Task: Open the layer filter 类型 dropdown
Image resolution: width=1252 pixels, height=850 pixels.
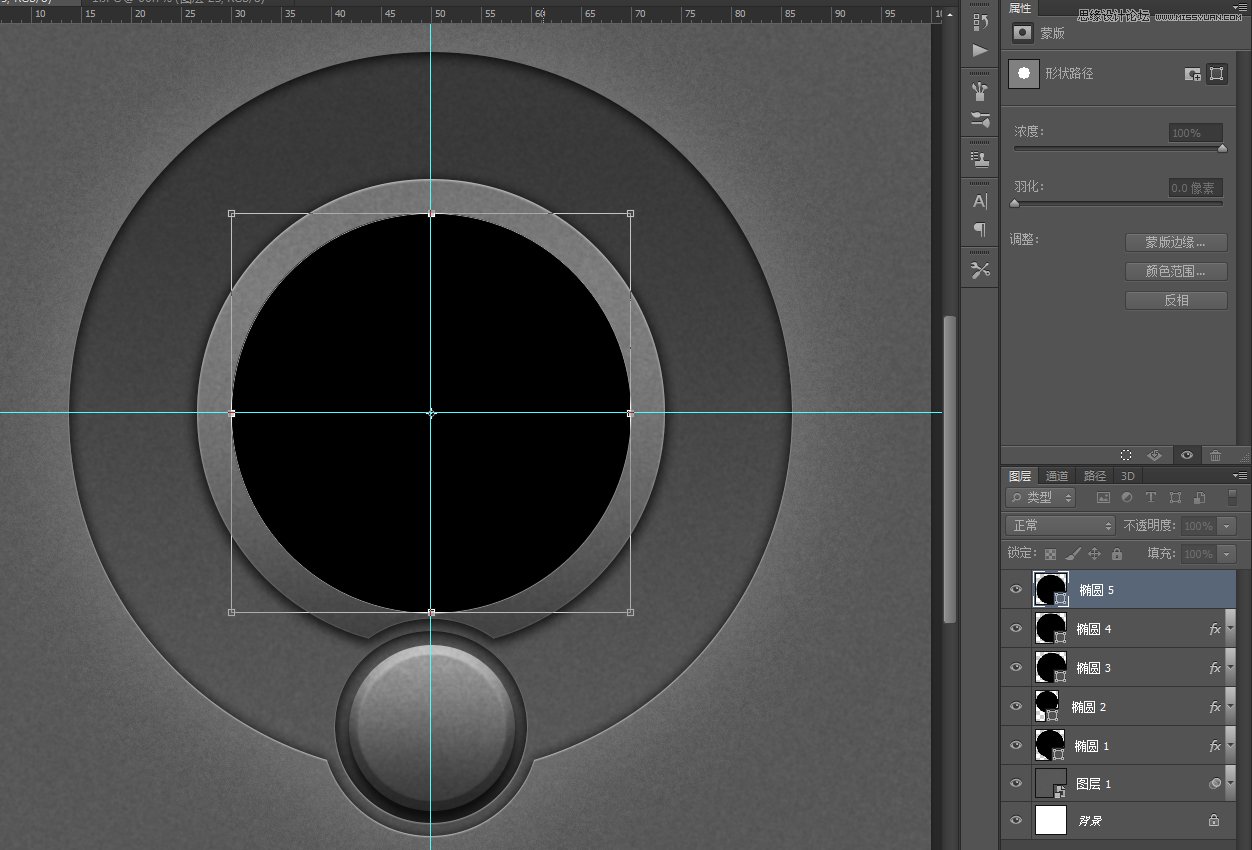Action: pyautogui.click(x=1041, y=498)
